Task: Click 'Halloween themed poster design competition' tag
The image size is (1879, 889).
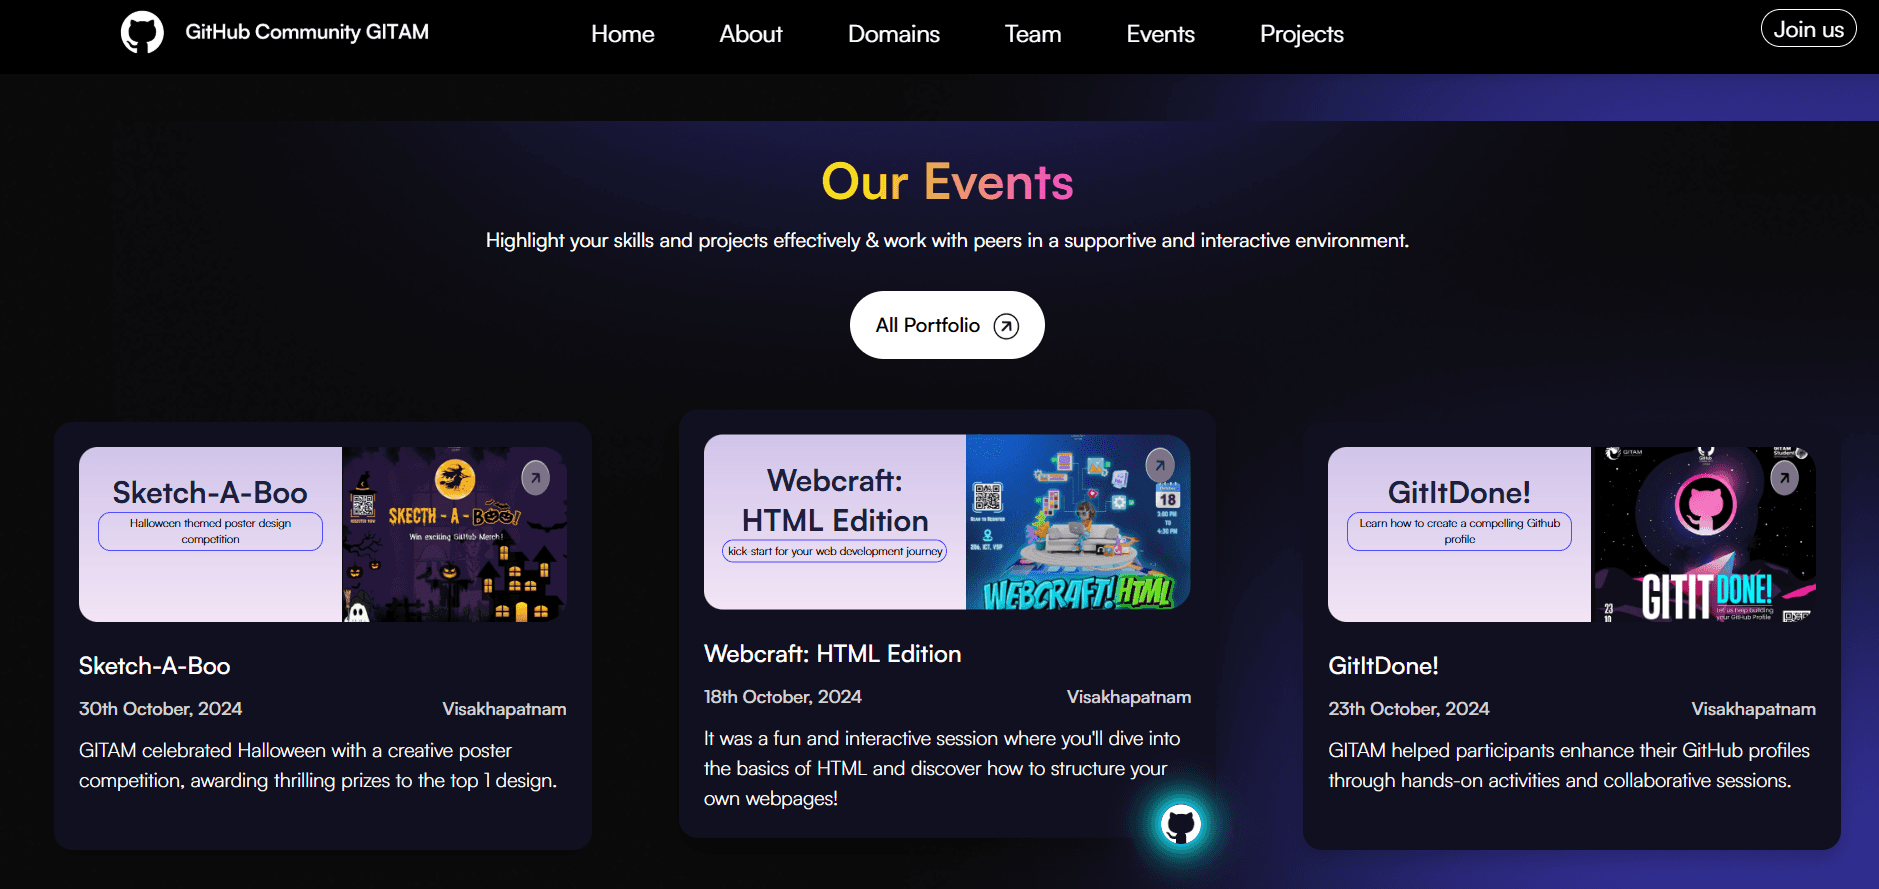Action: 210,531
